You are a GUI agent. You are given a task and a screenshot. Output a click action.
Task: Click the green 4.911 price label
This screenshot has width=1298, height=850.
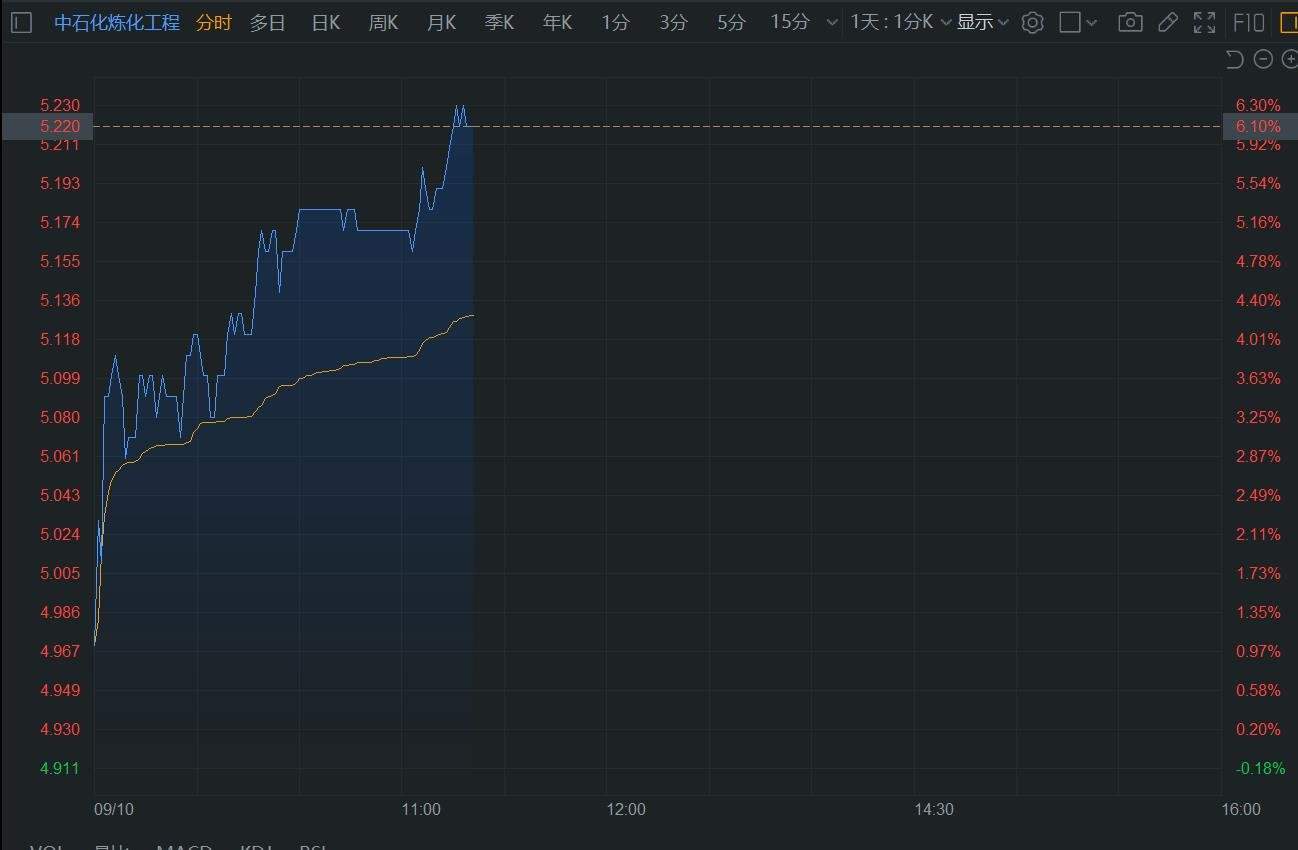[x=60, y=768]
